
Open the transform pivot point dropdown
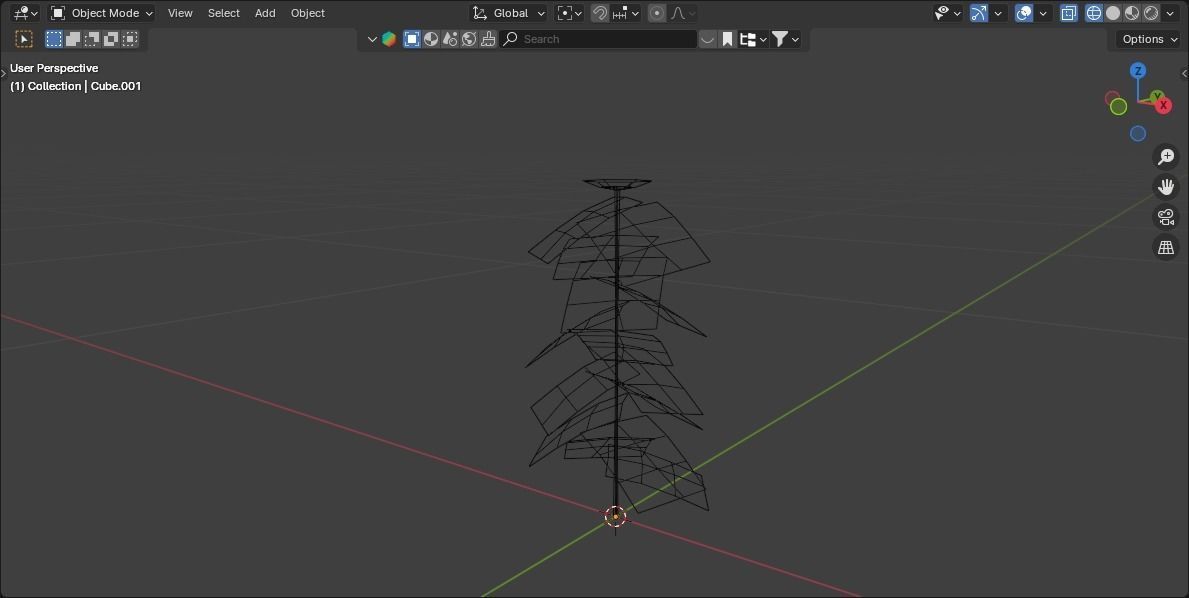569,13
